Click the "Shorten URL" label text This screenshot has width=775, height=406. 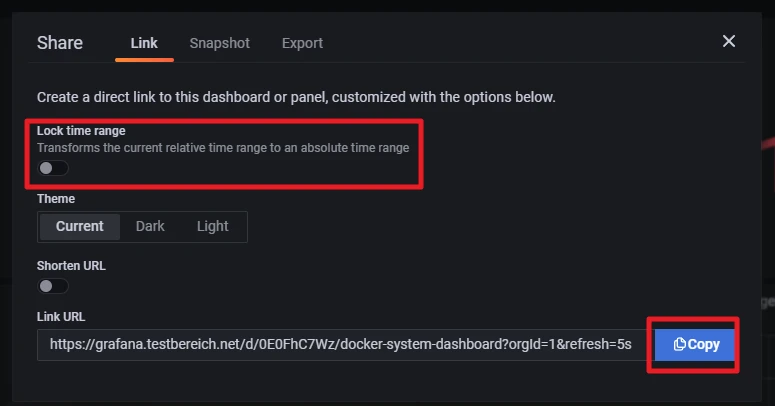[x=71, y=266]
